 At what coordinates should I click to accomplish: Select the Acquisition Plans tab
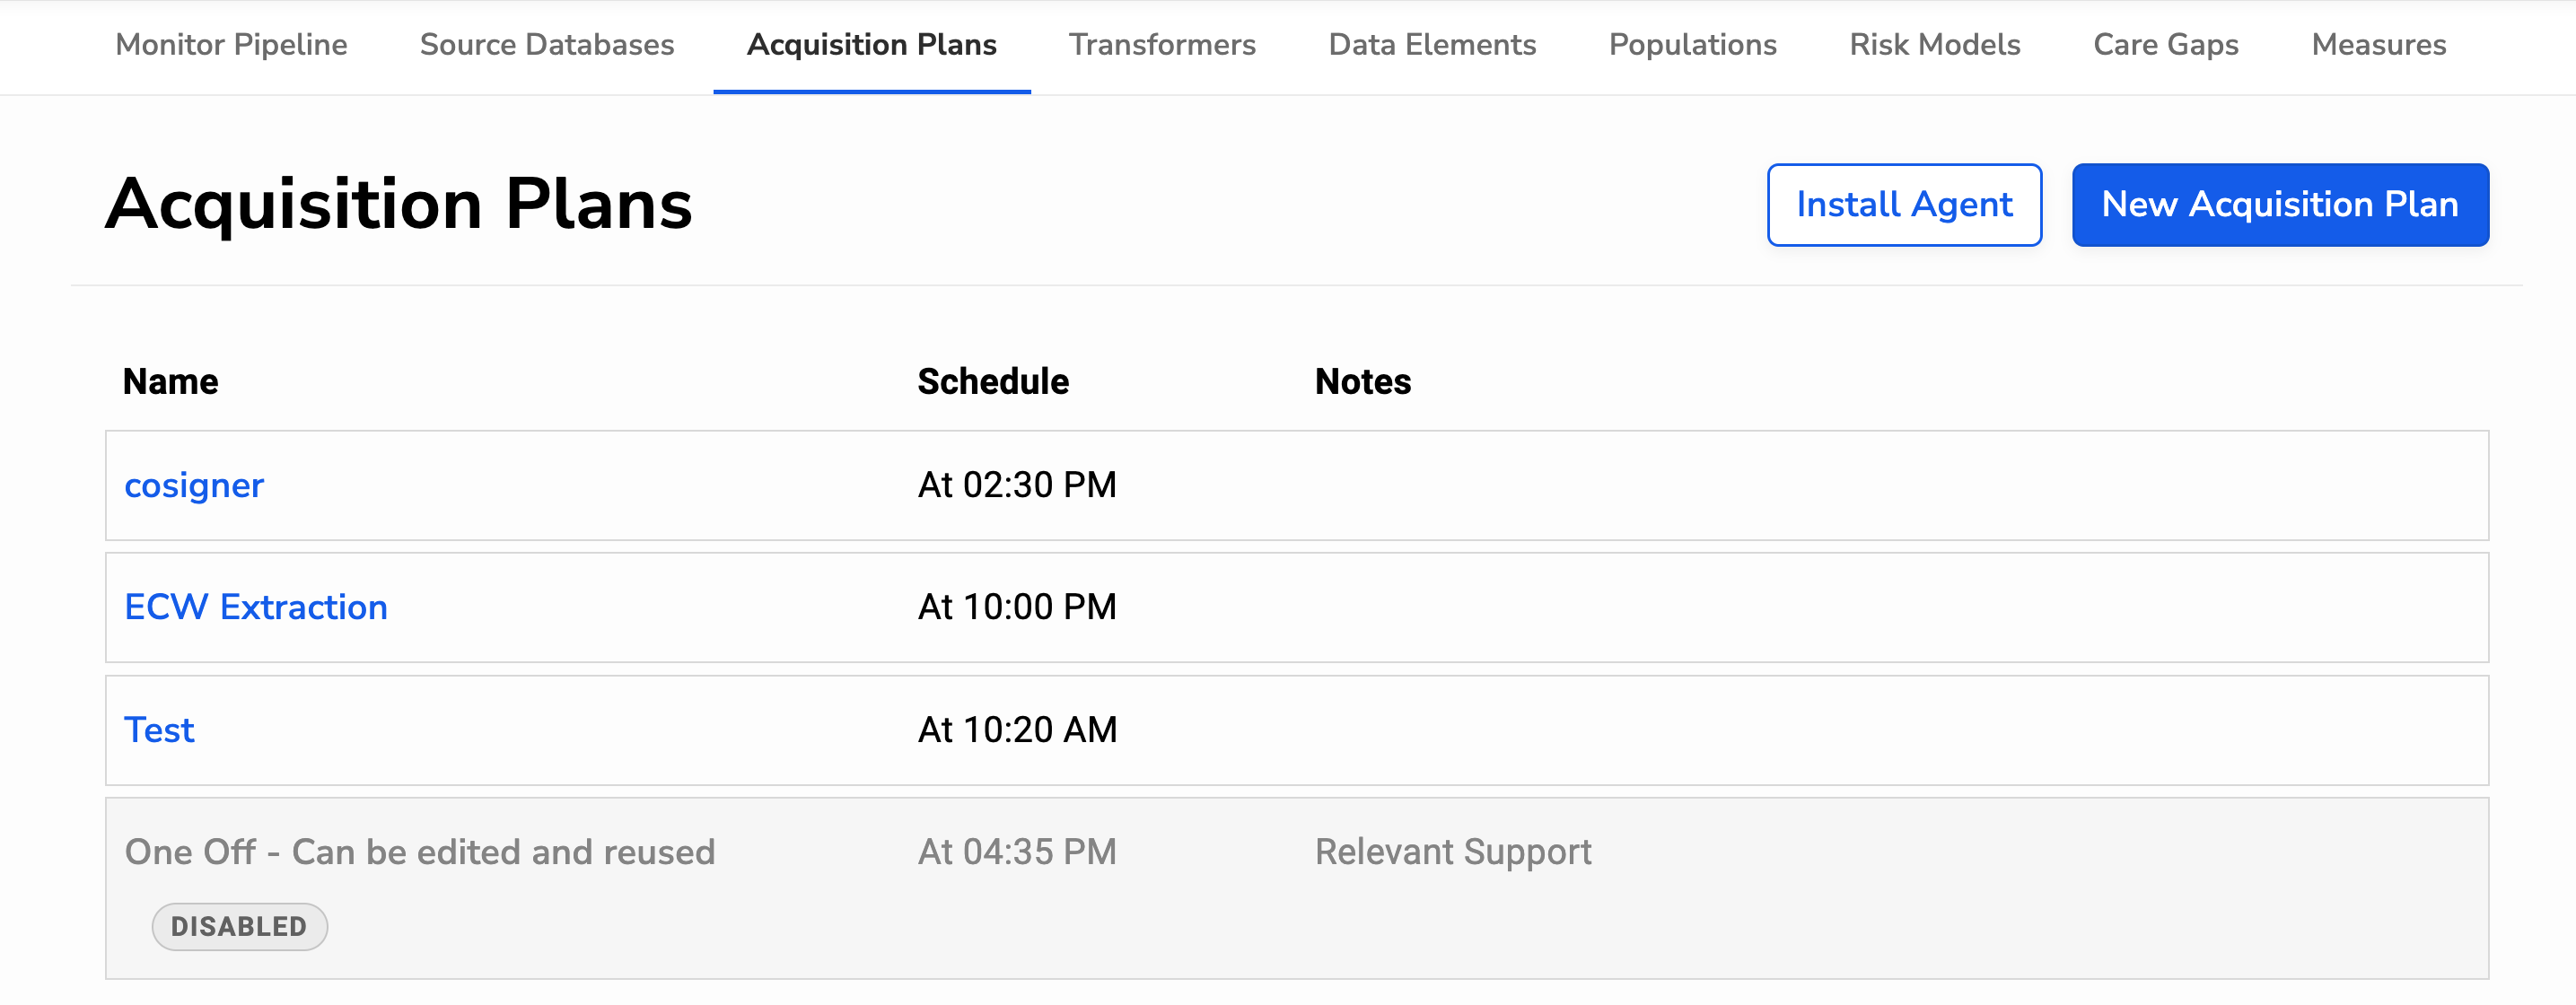tap(872, 44)
